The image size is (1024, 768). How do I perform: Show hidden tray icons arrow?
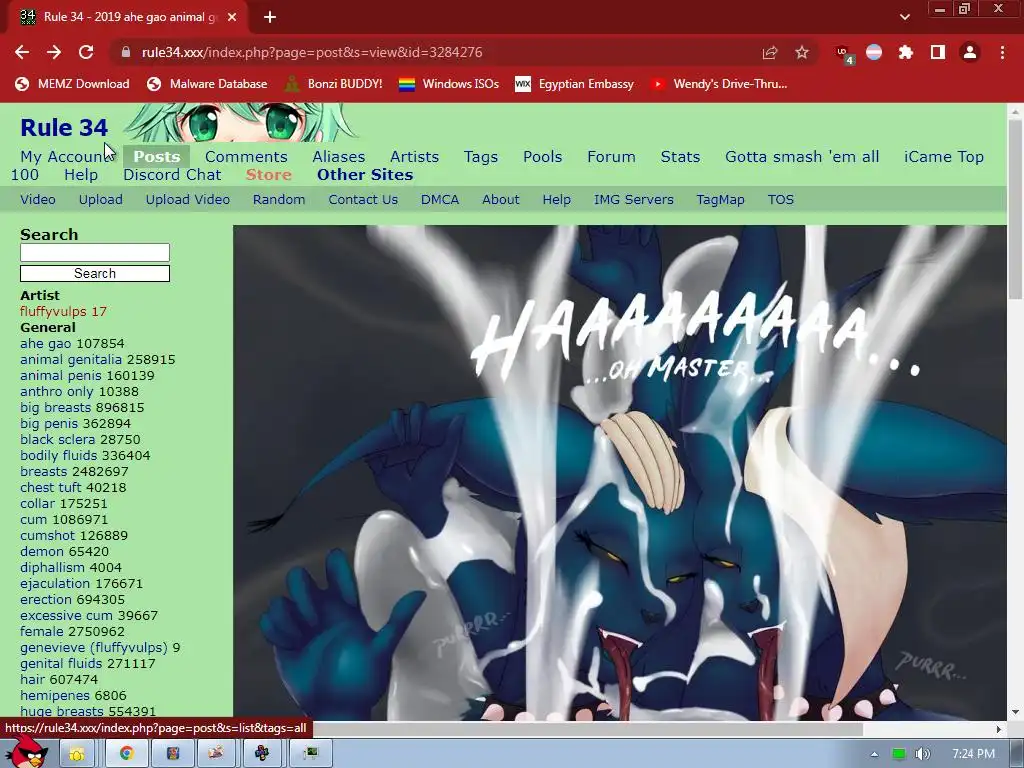874,754
